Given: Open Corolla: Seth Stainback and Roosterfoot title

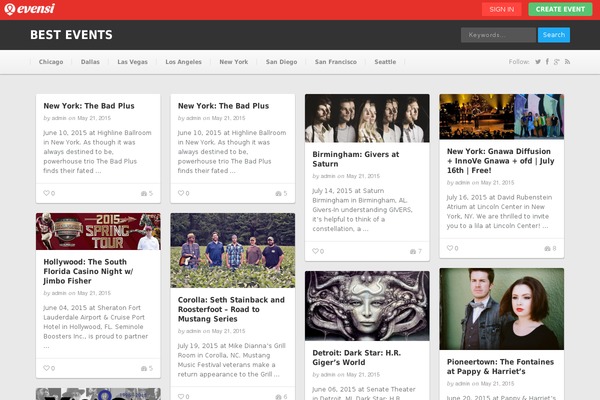Looking at the screenshot, I should click(x=231, y=309).
